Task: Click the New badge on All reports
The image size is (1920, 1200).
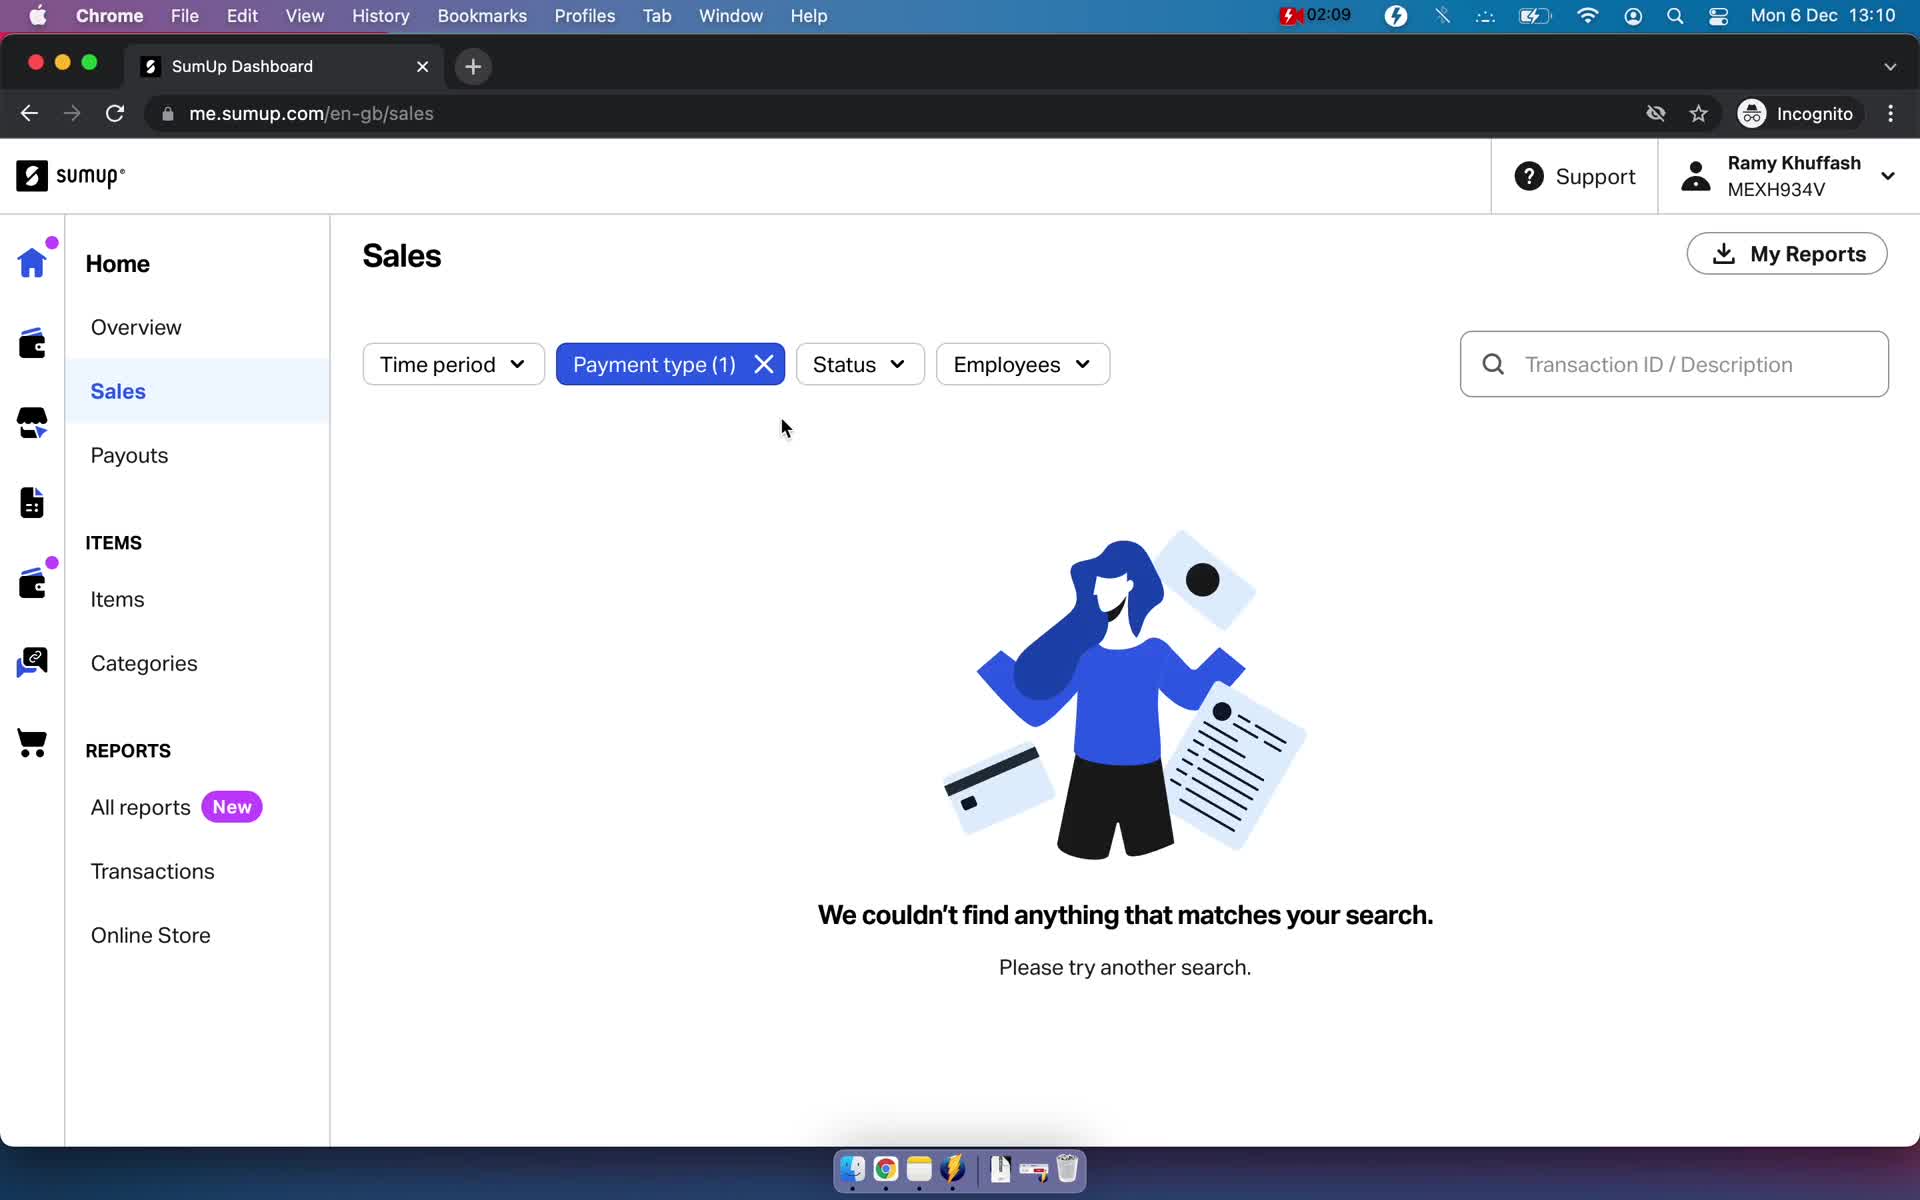Action: coord(231,806)
